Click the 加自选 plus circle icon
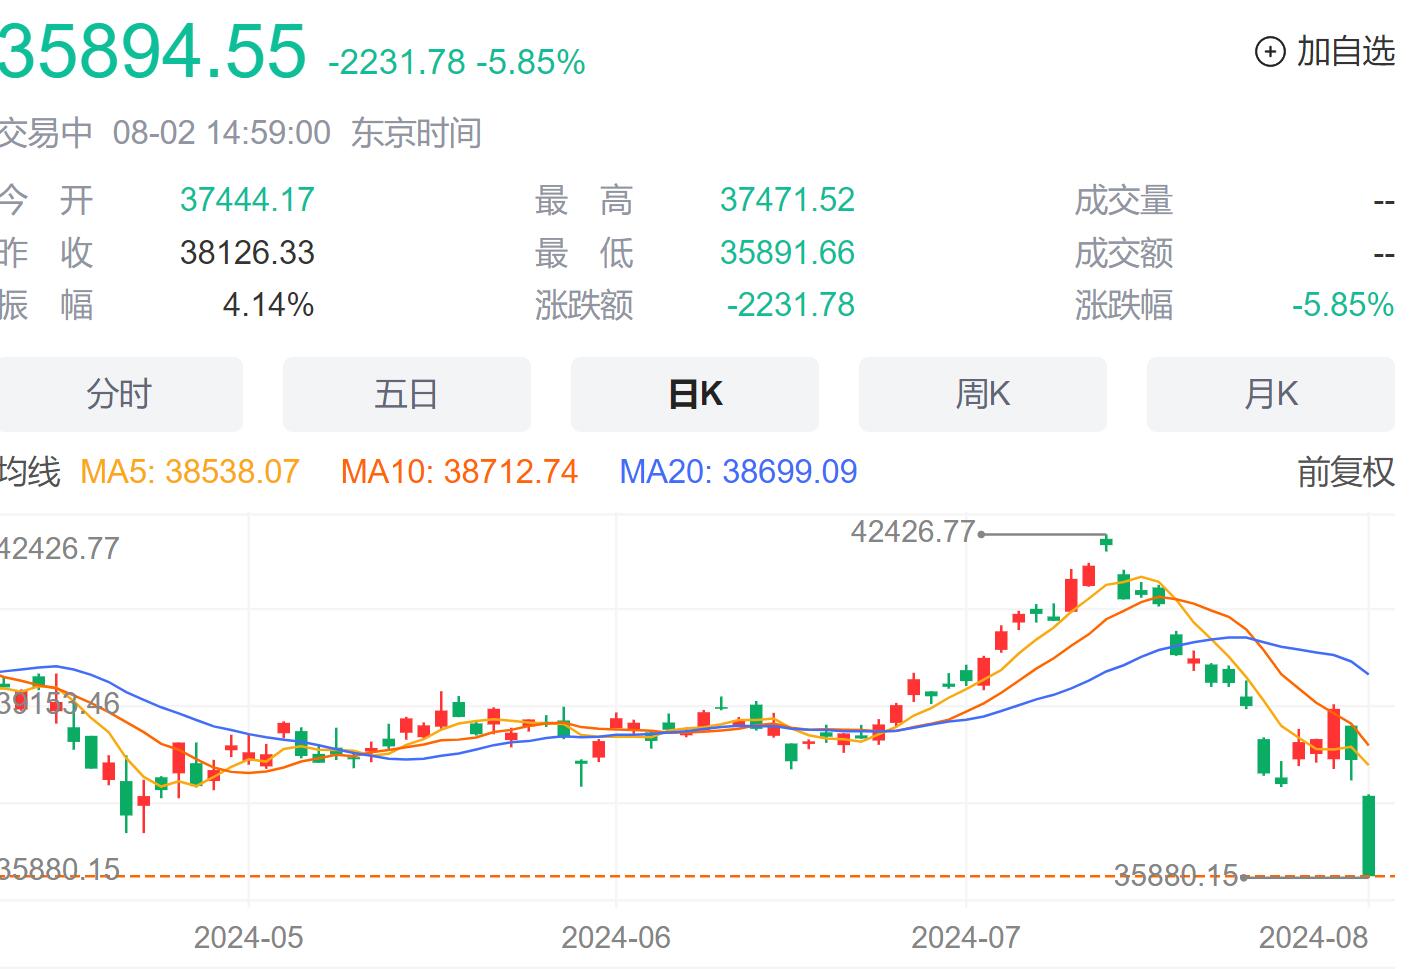The width and height of the screenshot is (1414, 969). click(x=1270, y=52)
